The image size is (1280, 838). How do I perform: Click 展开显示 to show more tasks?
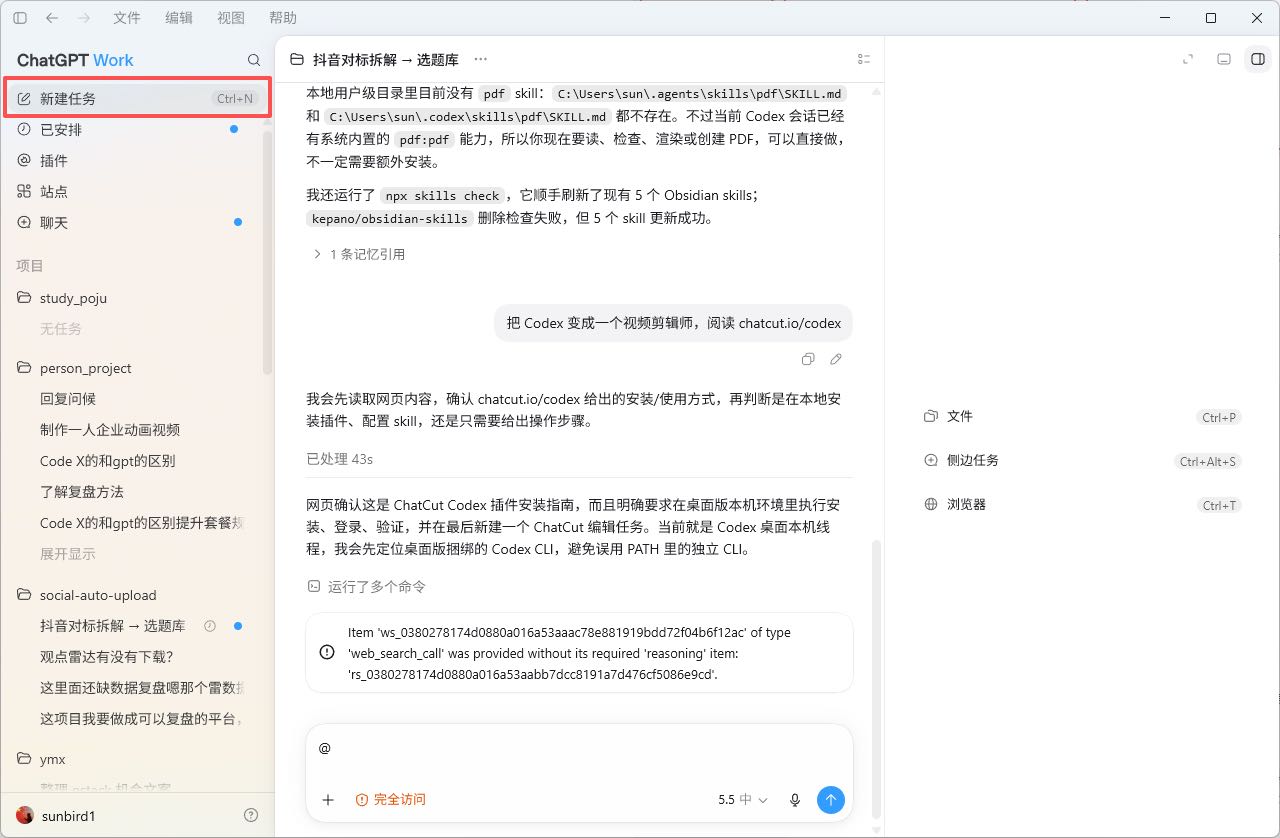pos(68,554)
